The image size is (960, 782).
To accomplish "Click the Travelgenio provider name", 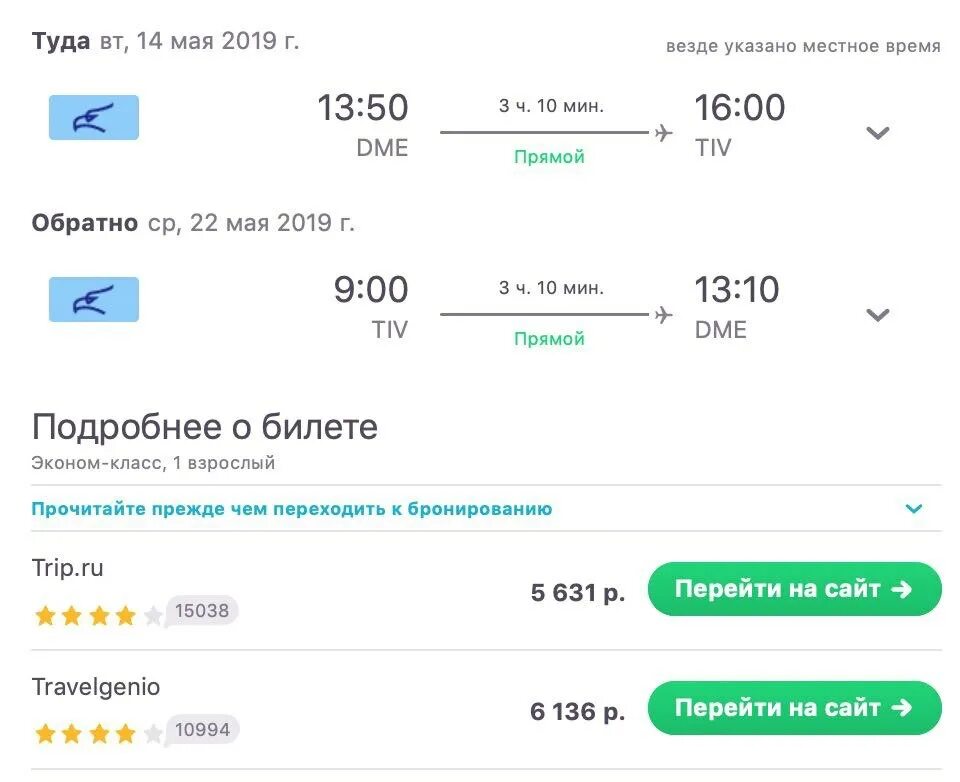I will point(96,687).
